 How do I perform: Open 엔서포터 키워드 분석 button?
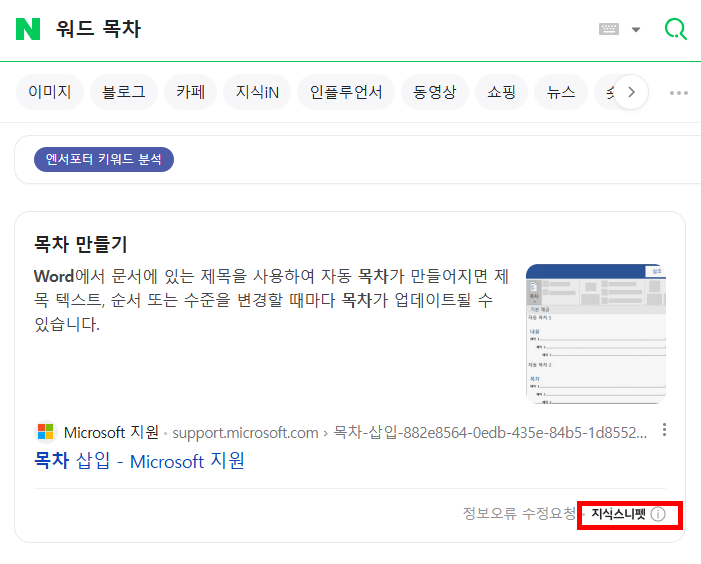(x=104, y=159)
